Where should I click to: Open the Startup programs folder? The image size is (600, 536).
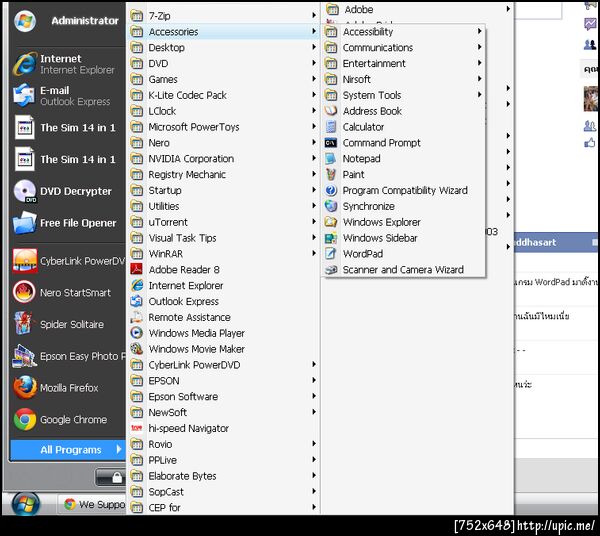click(x=223, y=190)
